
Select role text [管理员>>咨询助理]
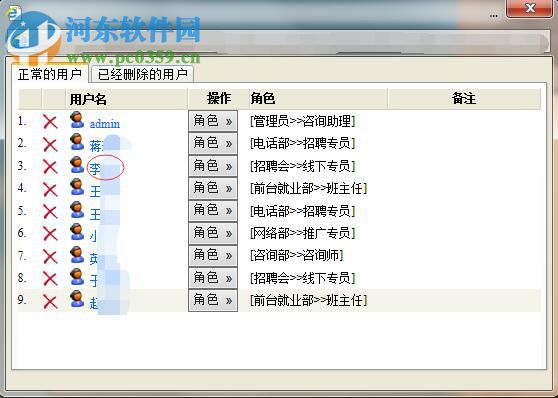click(303, 121)
